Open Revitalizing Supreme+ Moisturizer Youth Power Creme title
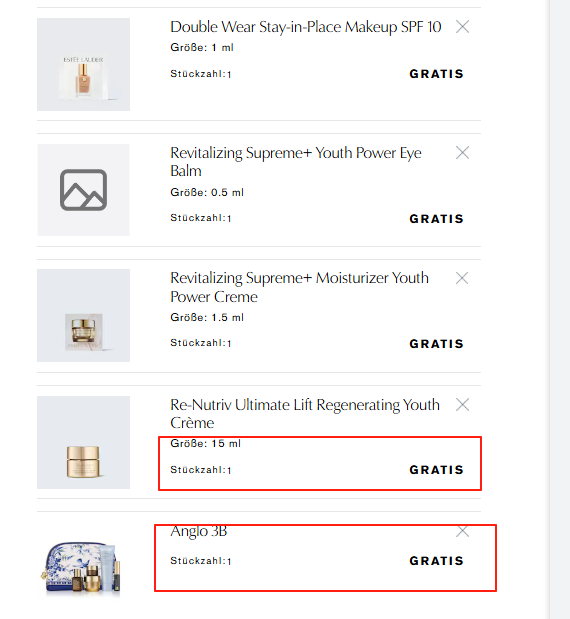The height and width of the screenshot is (619, 570). [299, 287]
